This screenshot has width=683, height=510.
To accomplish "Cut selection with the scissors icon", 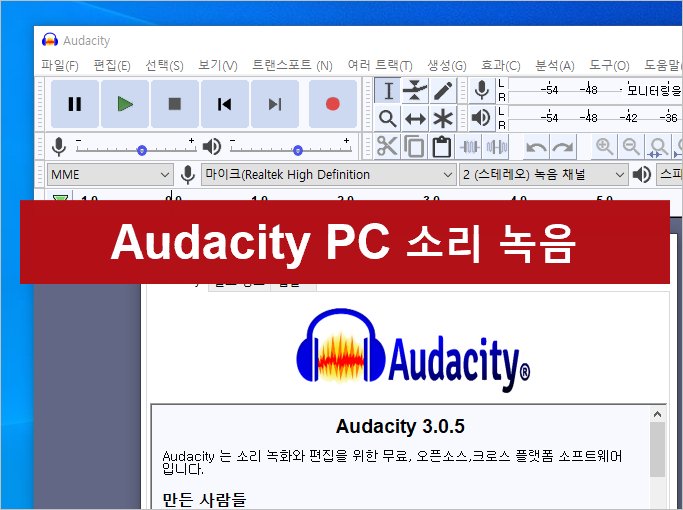I will pyautogui.click(x=387, y=147).
